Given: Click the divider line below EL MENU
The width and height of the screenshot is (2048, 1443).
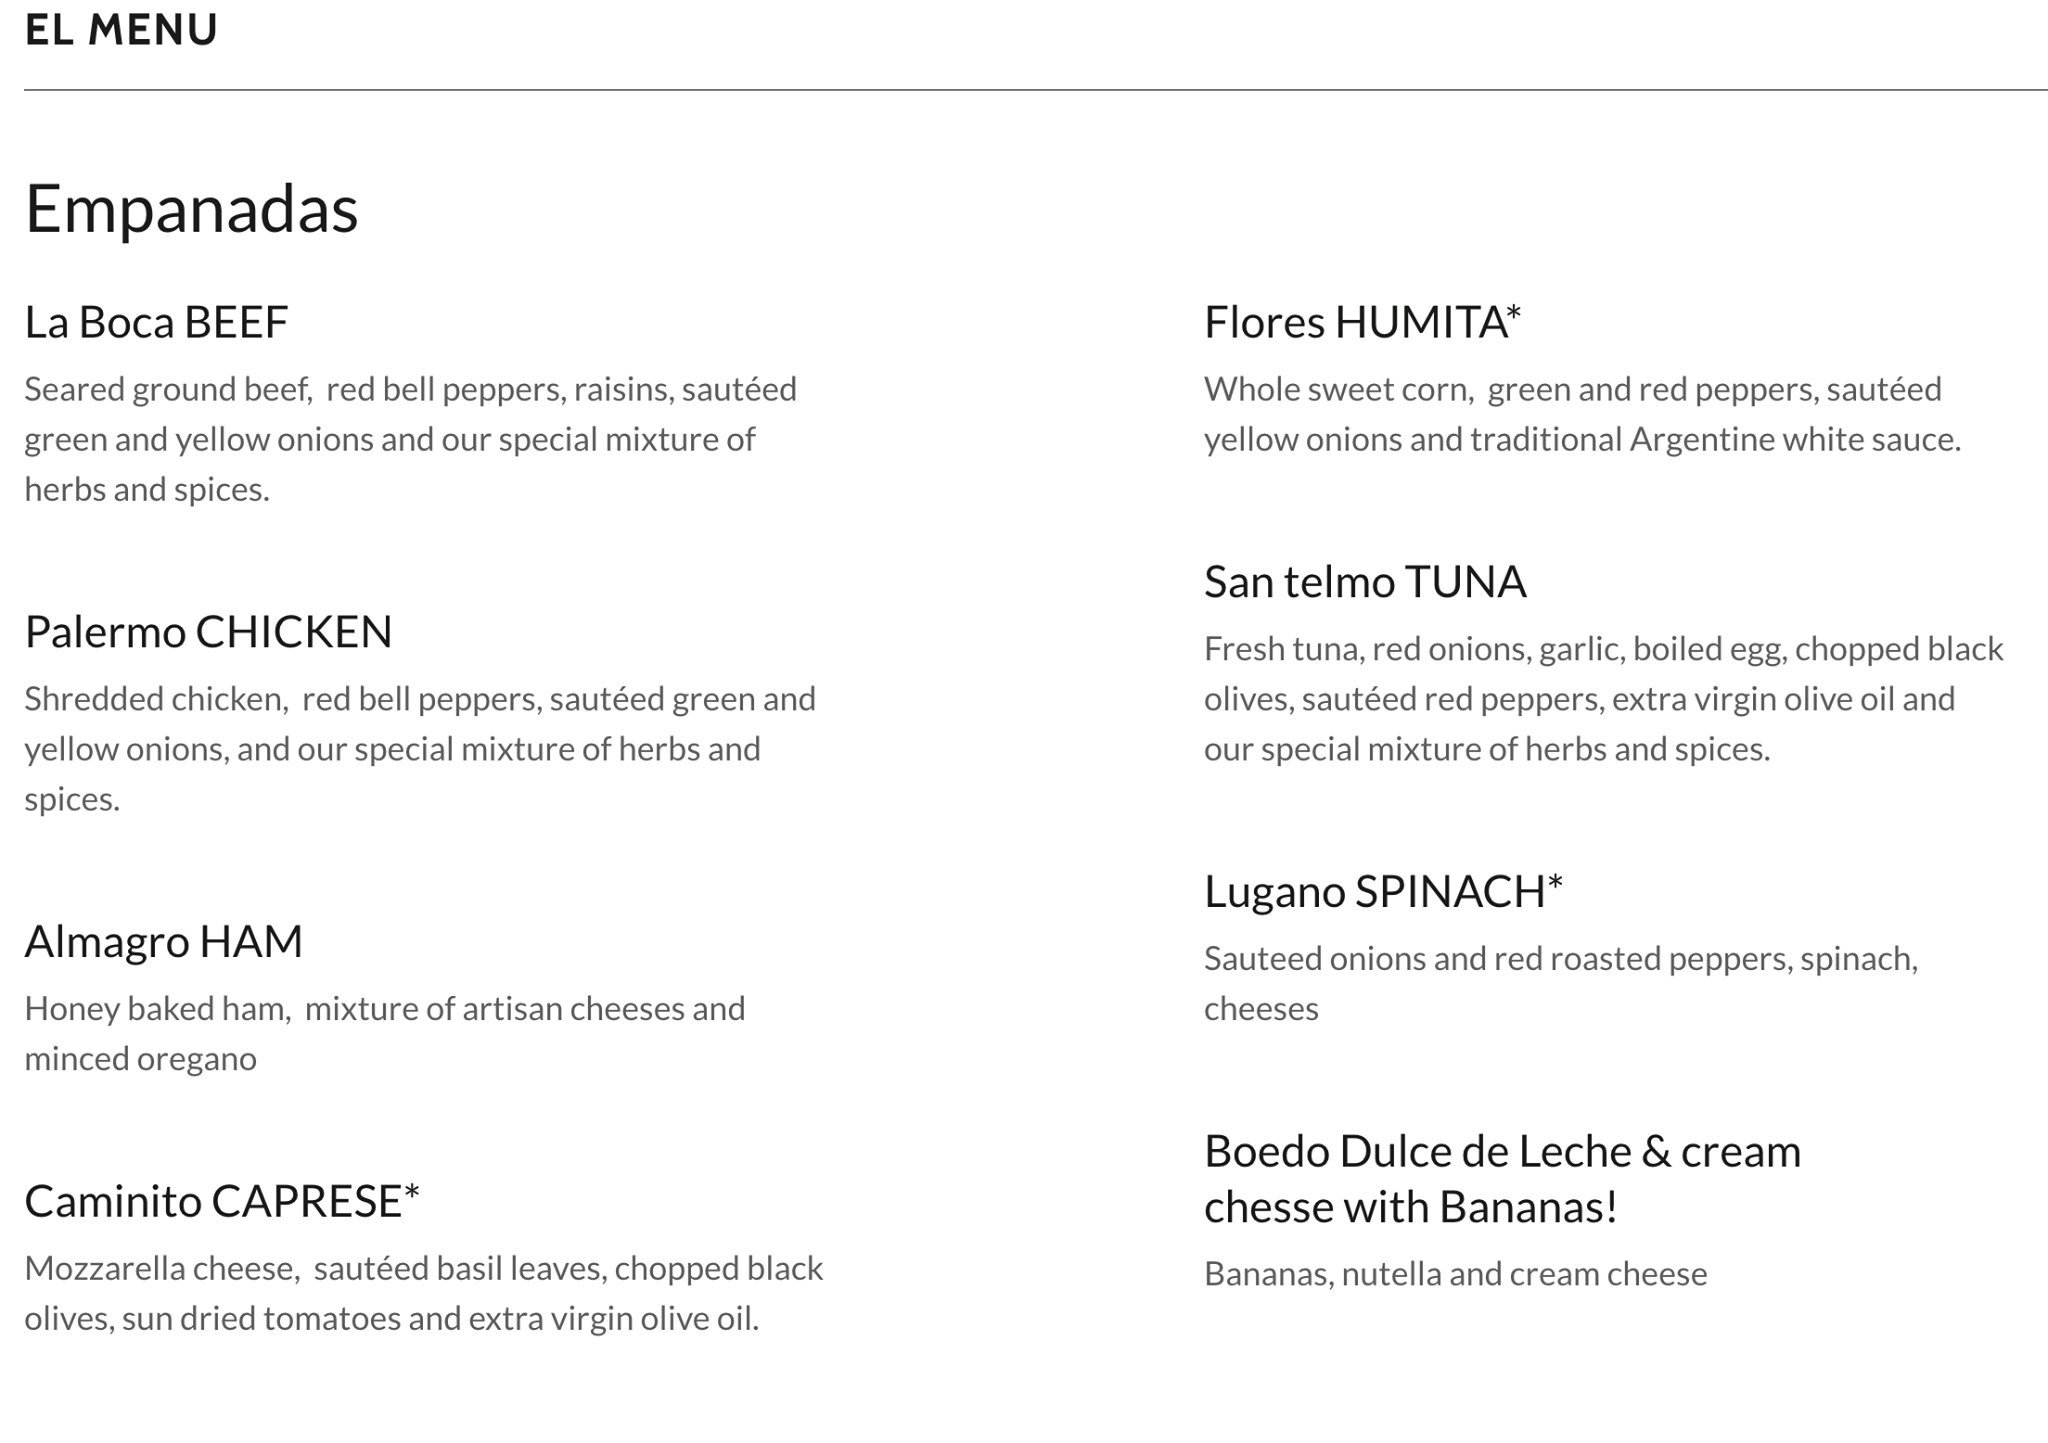Looking at the screenshot, I should [x=1035, y=90].
